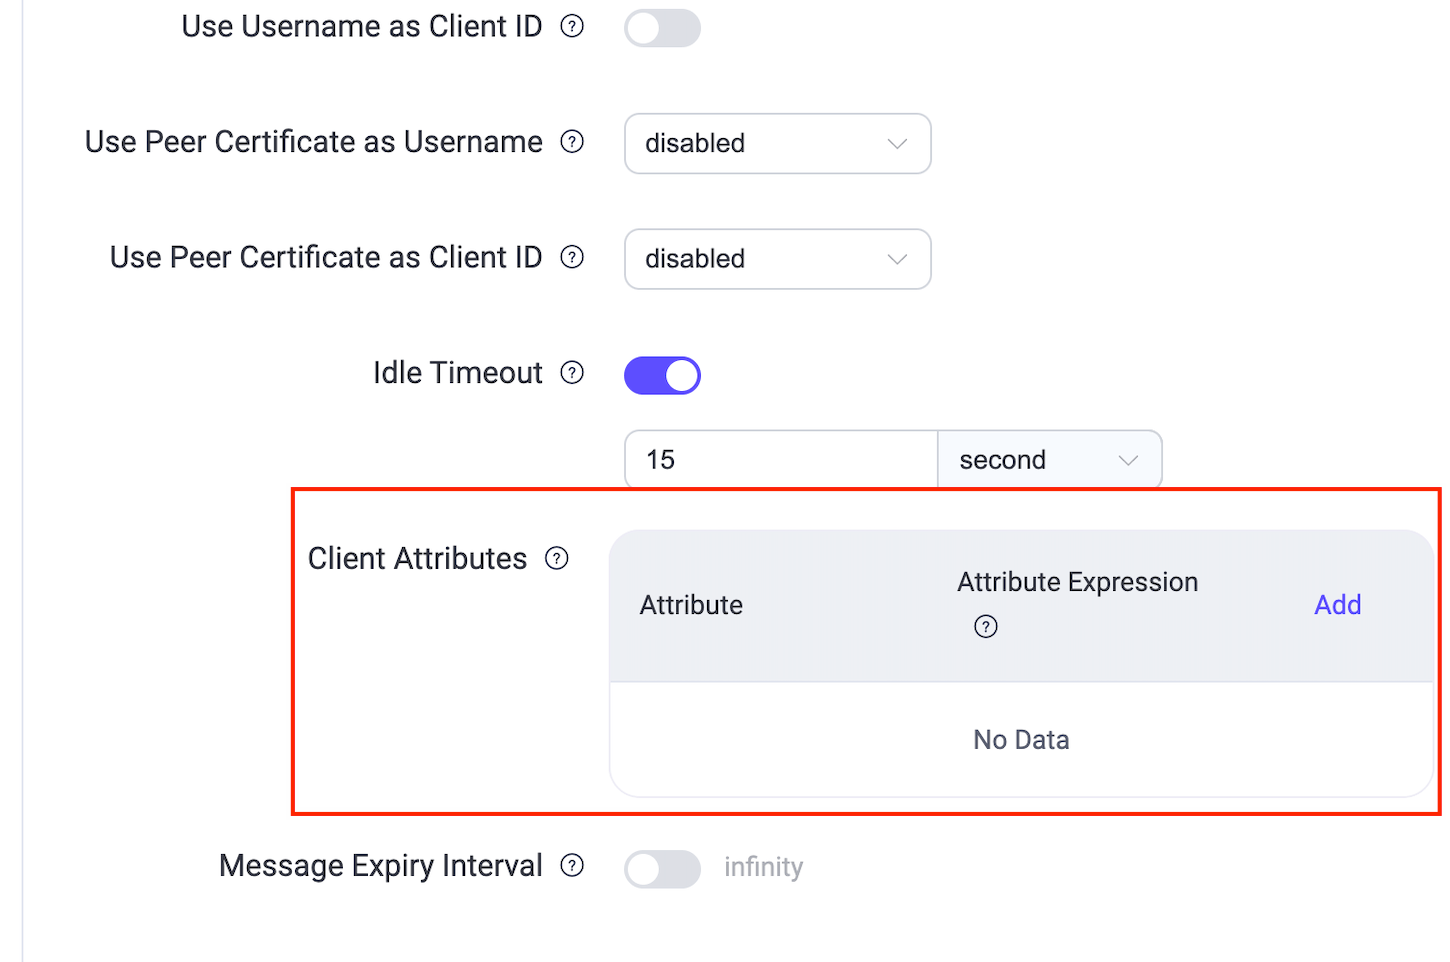Open help tooltip for Use Username as Client ID

point(571,26)
